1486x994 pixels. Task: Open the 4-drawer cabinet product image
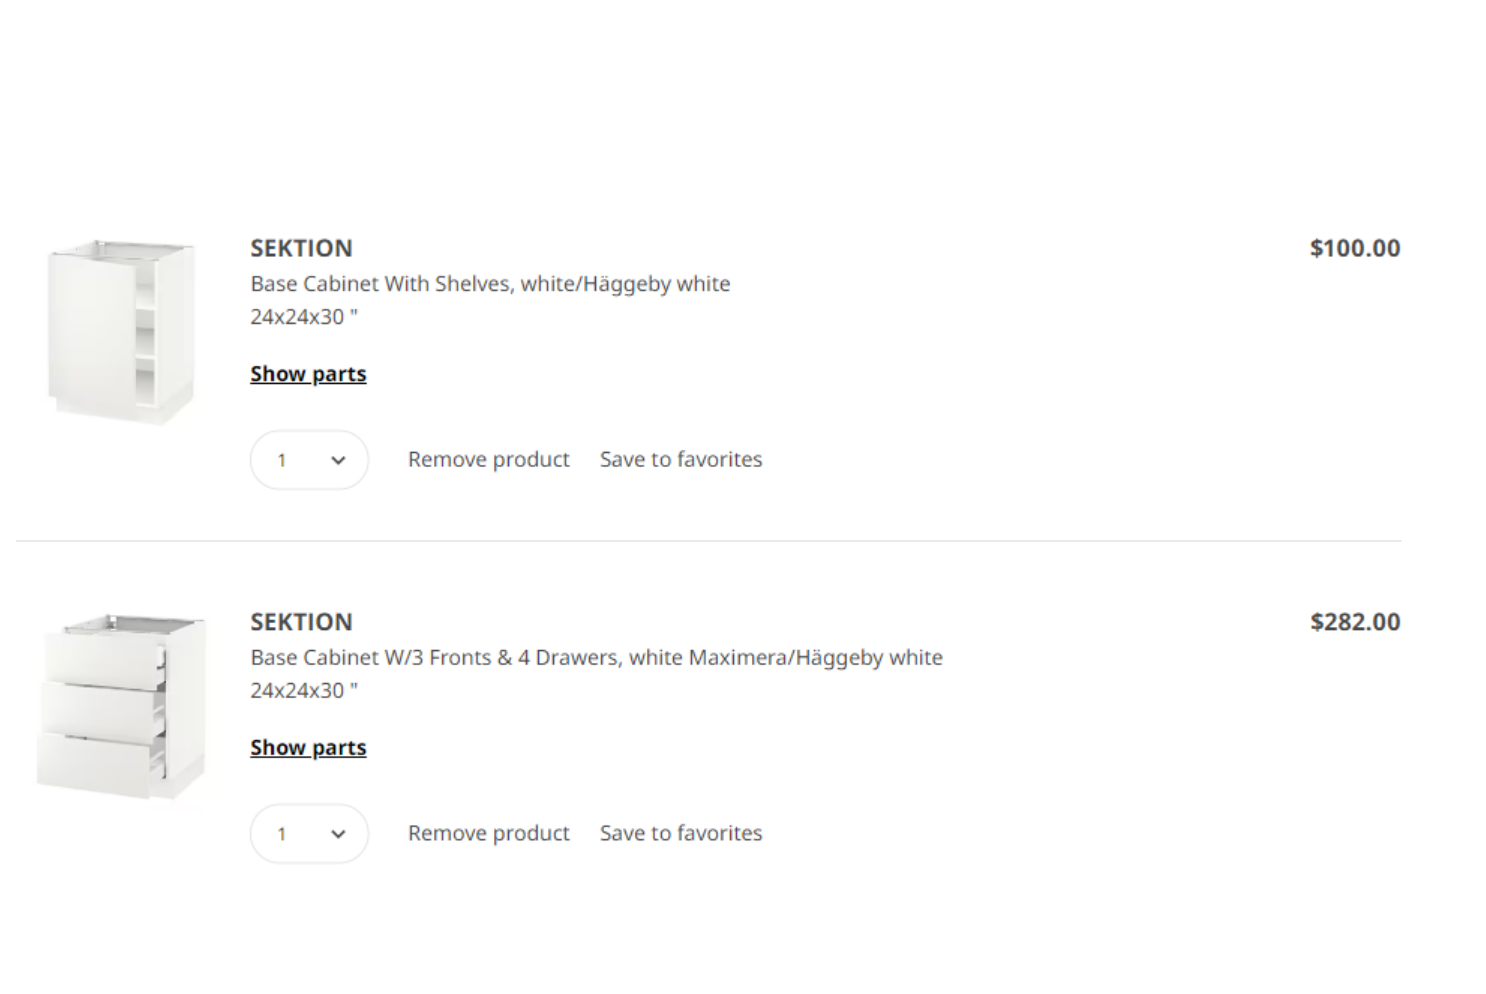(121, 707)
